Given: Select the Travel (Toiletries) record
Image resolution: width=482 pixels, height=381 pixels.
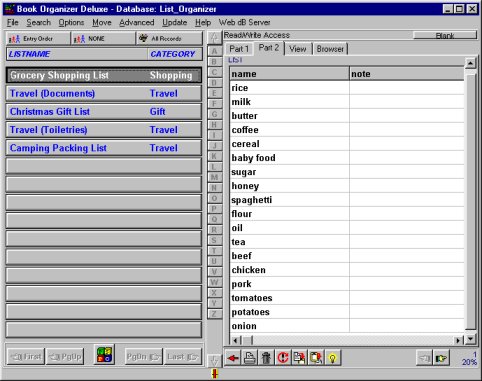Looking at the screenshot, I should click(x=104, y=130).
